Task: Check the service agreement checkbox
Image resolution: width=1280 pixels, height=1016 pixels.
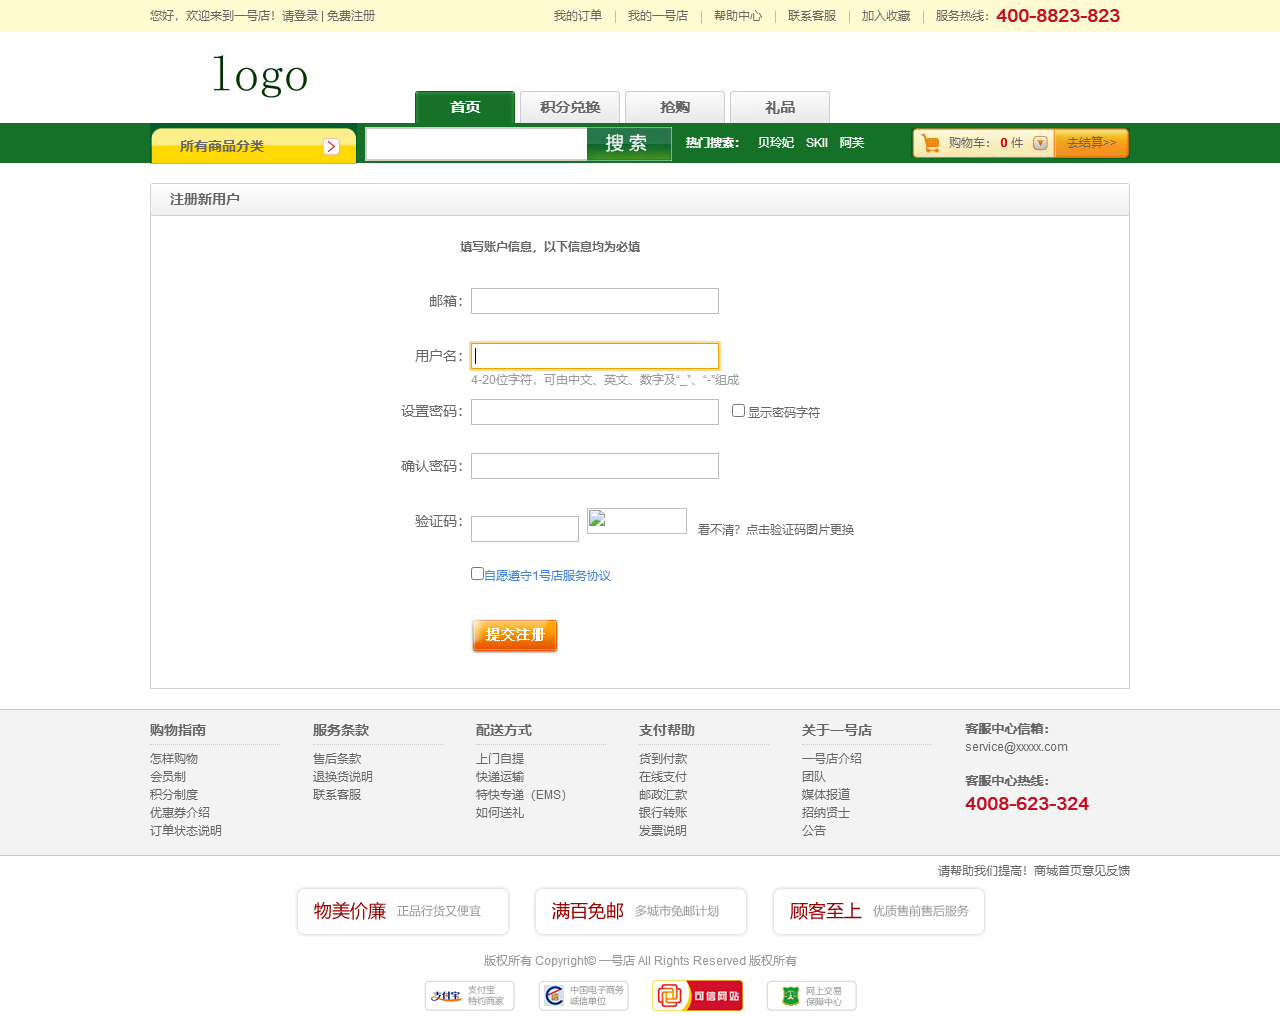Action: 477,574
